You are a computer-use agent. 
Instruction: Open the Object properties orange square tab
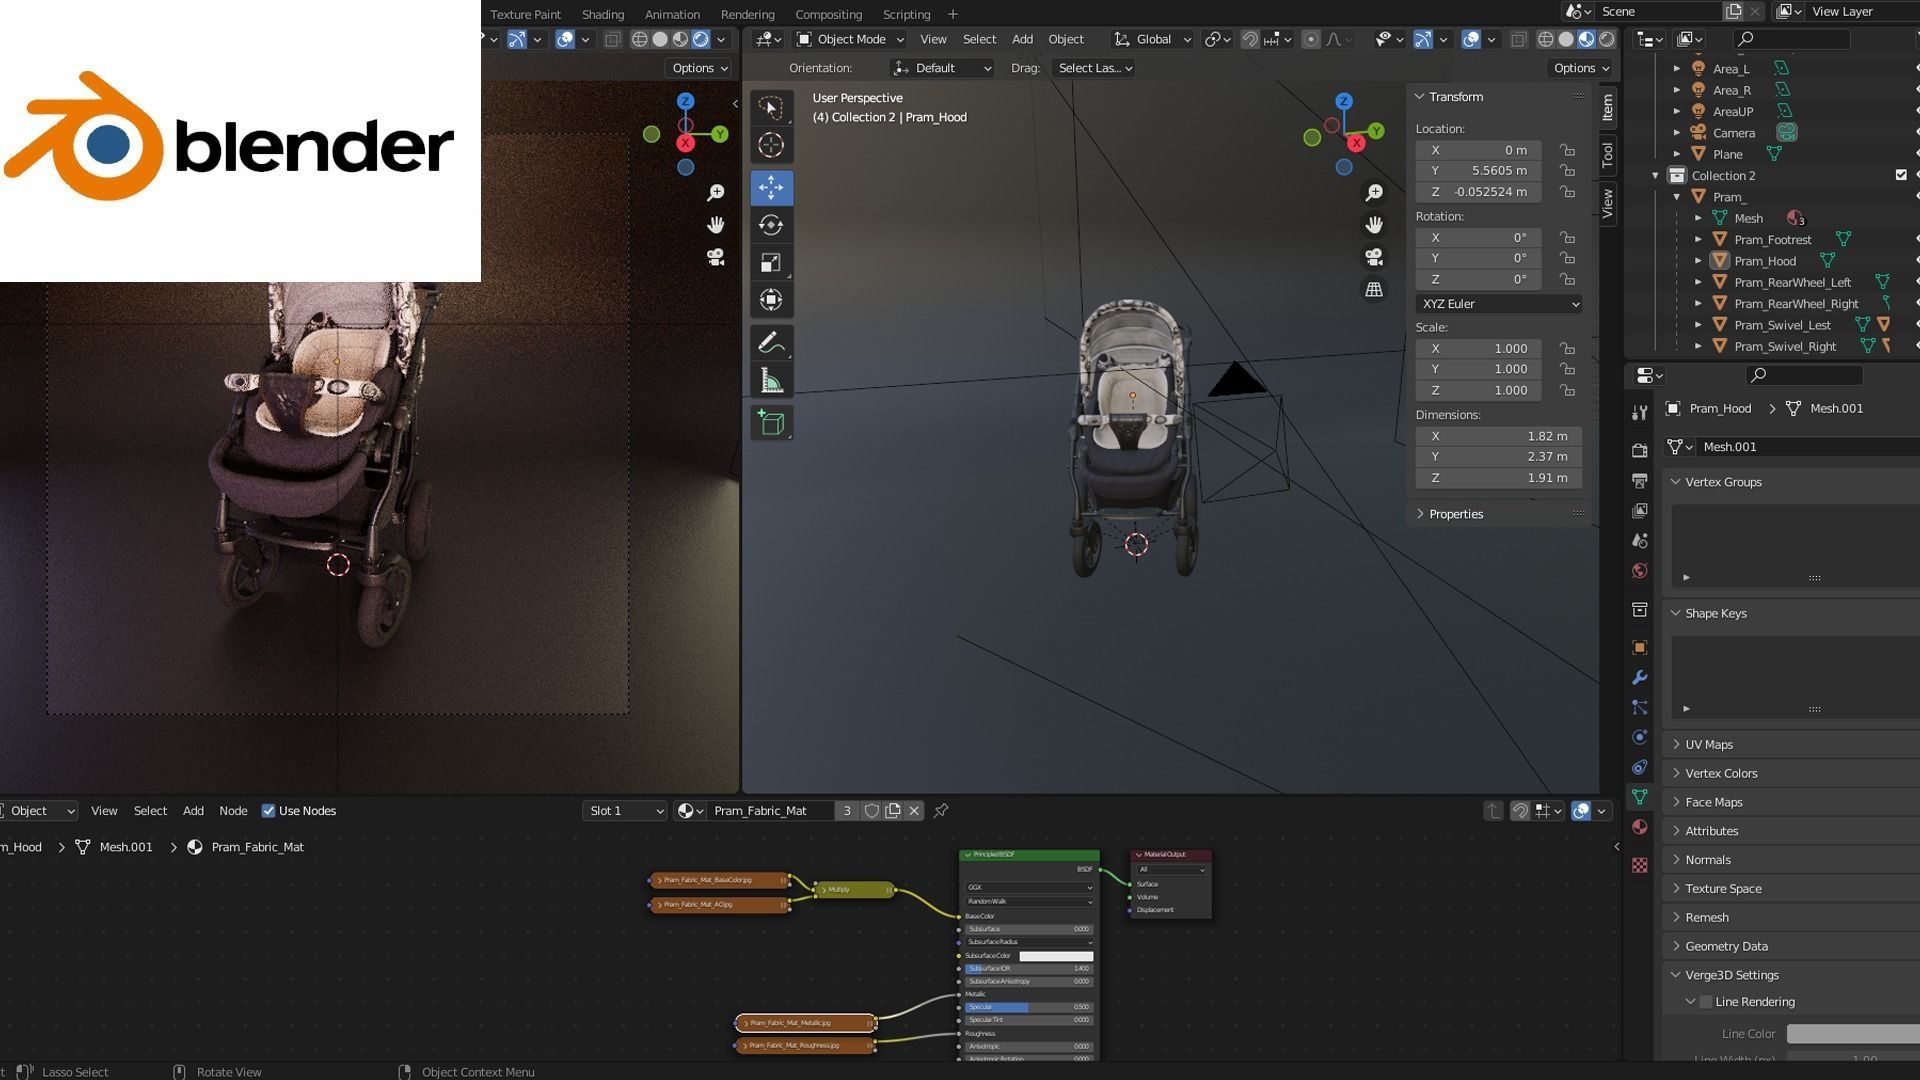[1639, 647]
